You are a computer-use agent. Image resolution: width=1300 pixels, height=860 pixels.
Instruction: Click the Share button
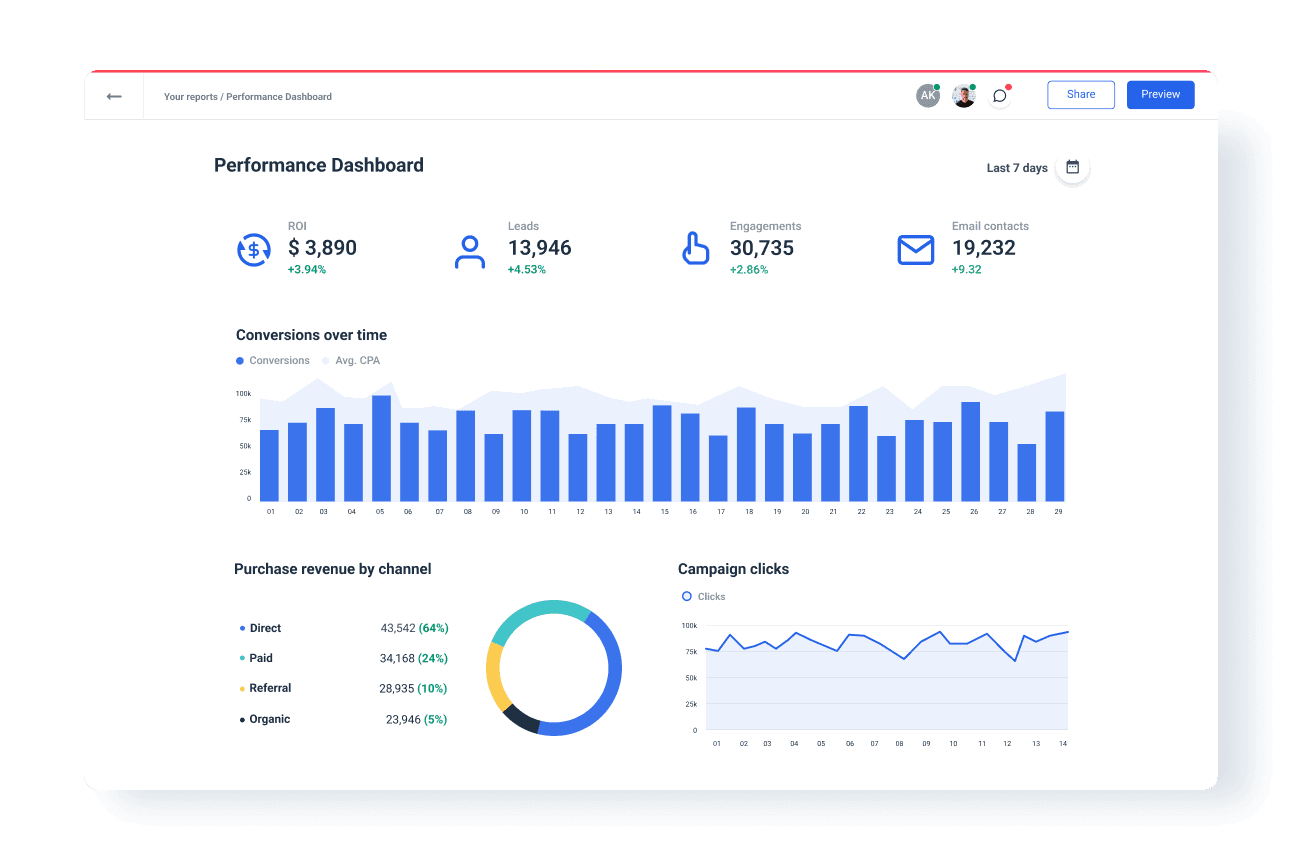click(x=1080, y=94)
